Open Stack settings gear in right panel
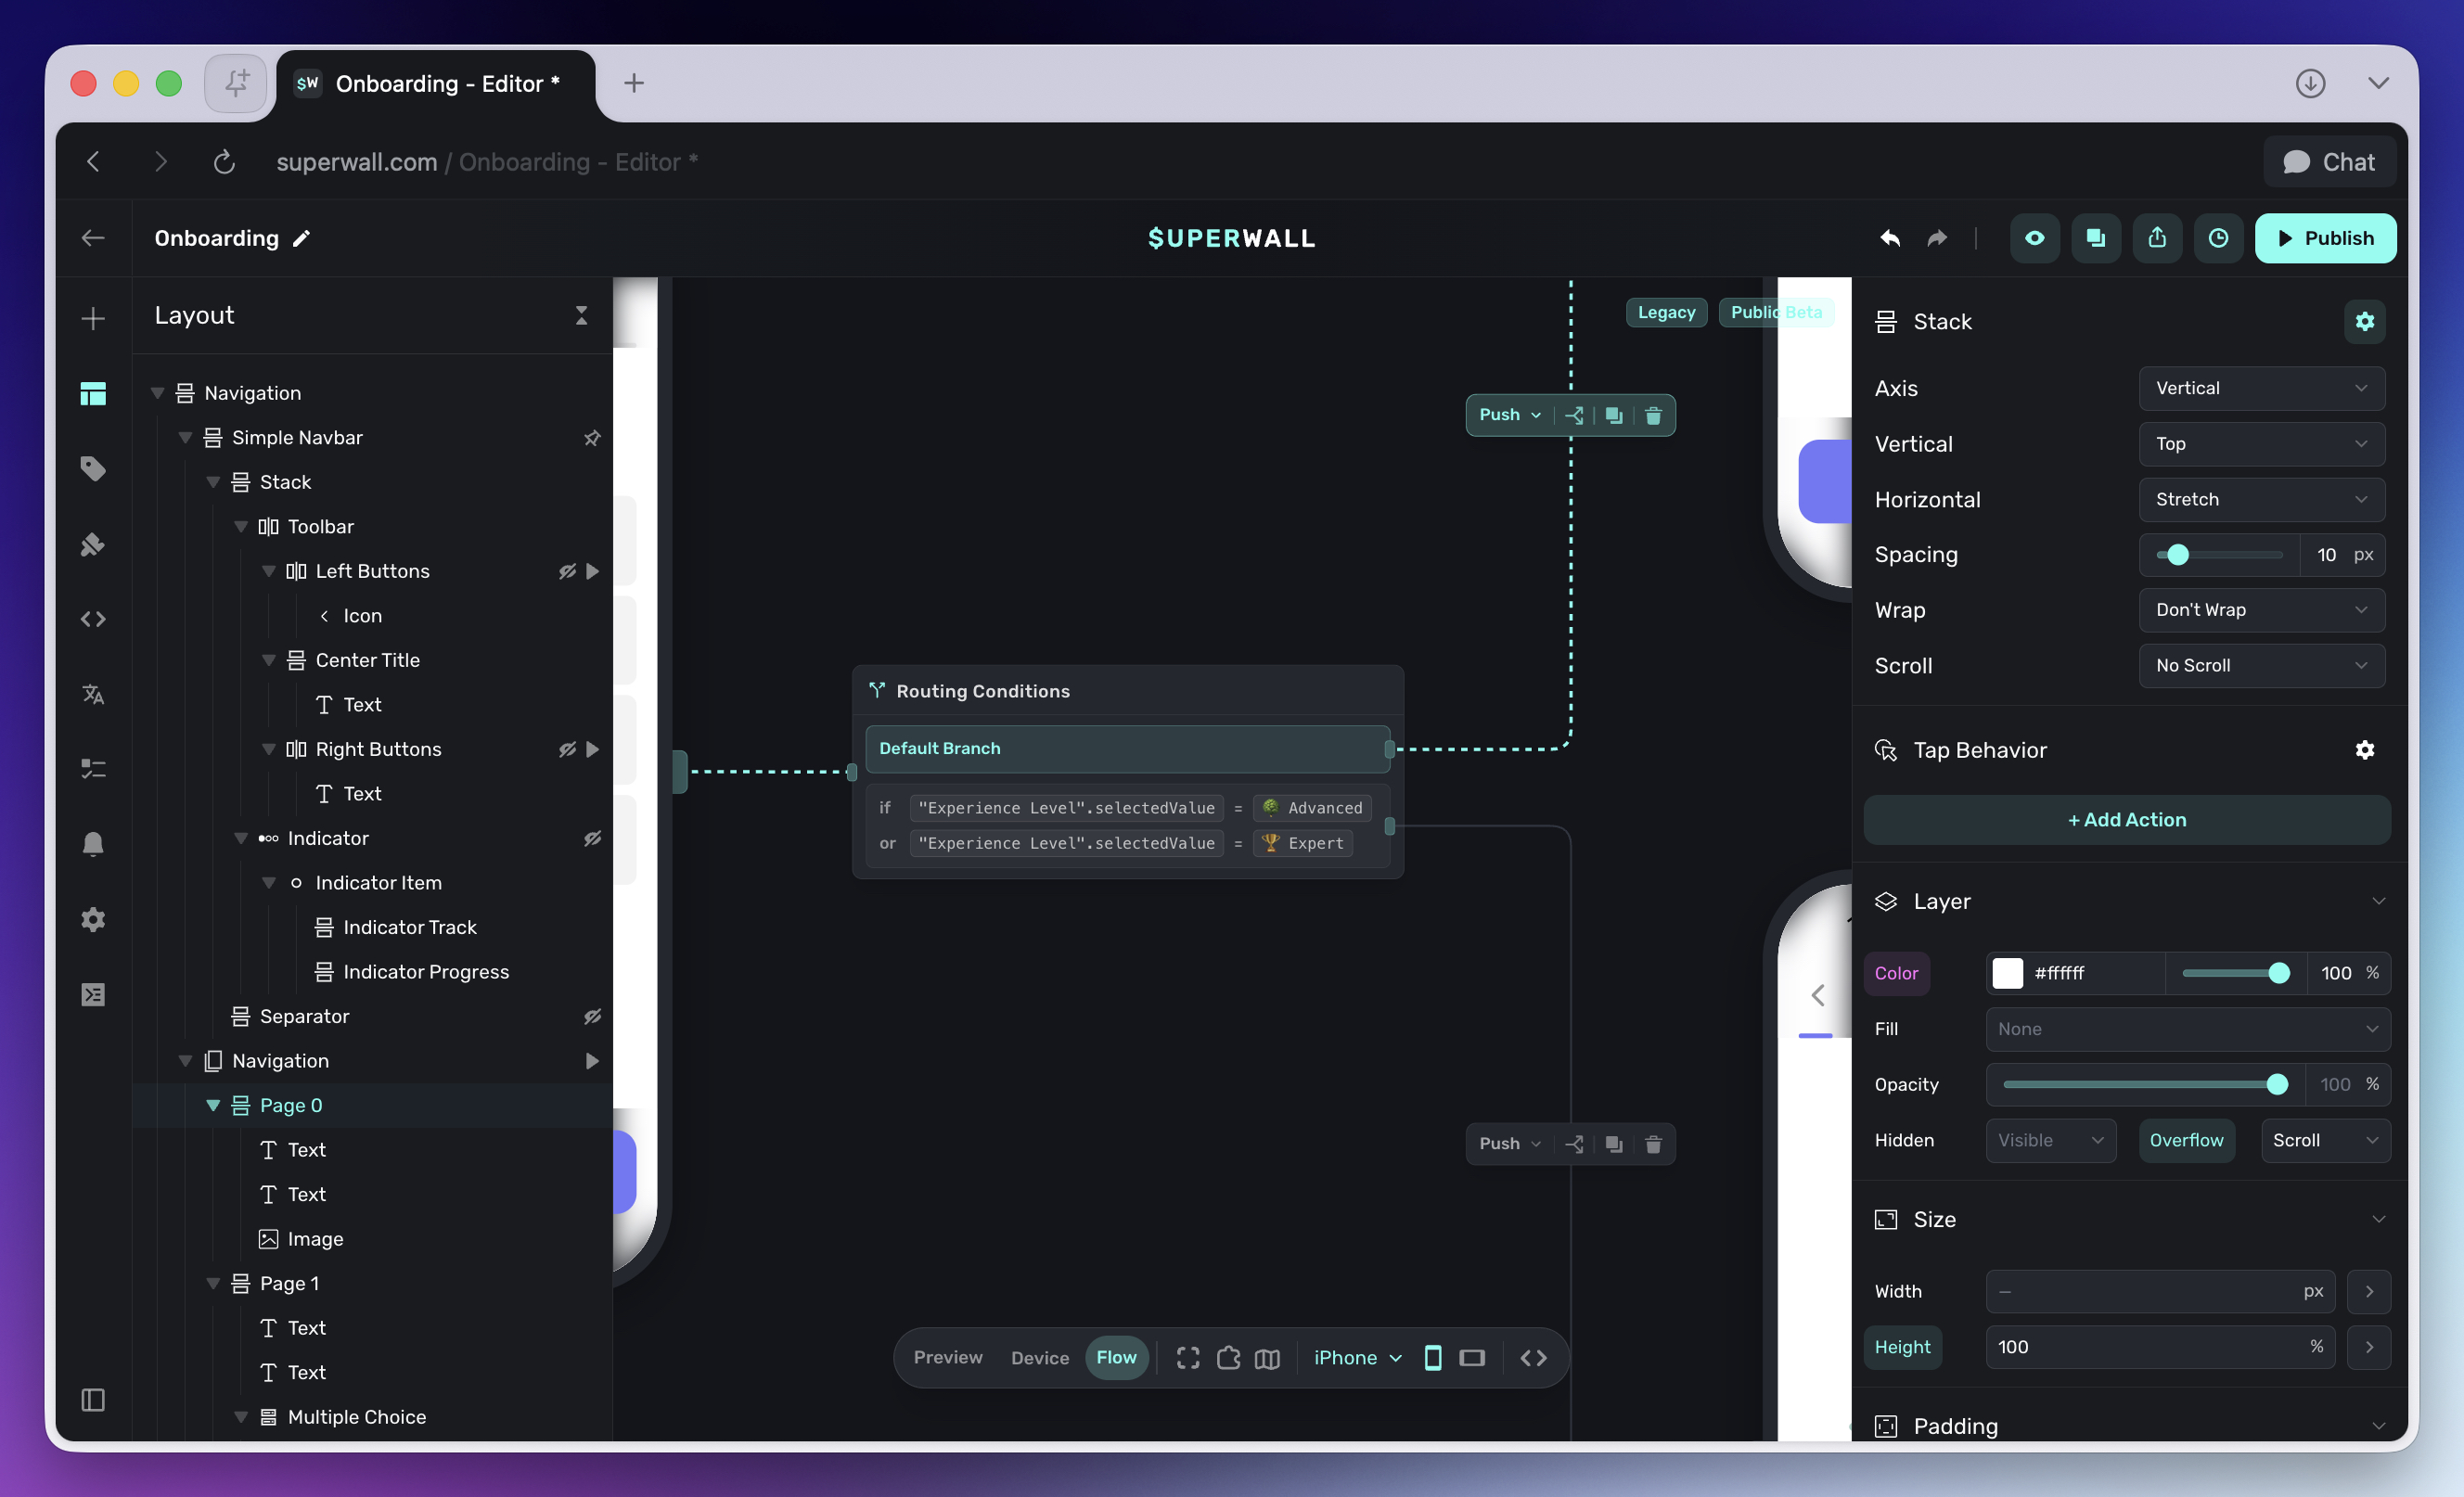This screenshot has height=1497, width=2464. pyautogui.click(x=2364, y=321)
